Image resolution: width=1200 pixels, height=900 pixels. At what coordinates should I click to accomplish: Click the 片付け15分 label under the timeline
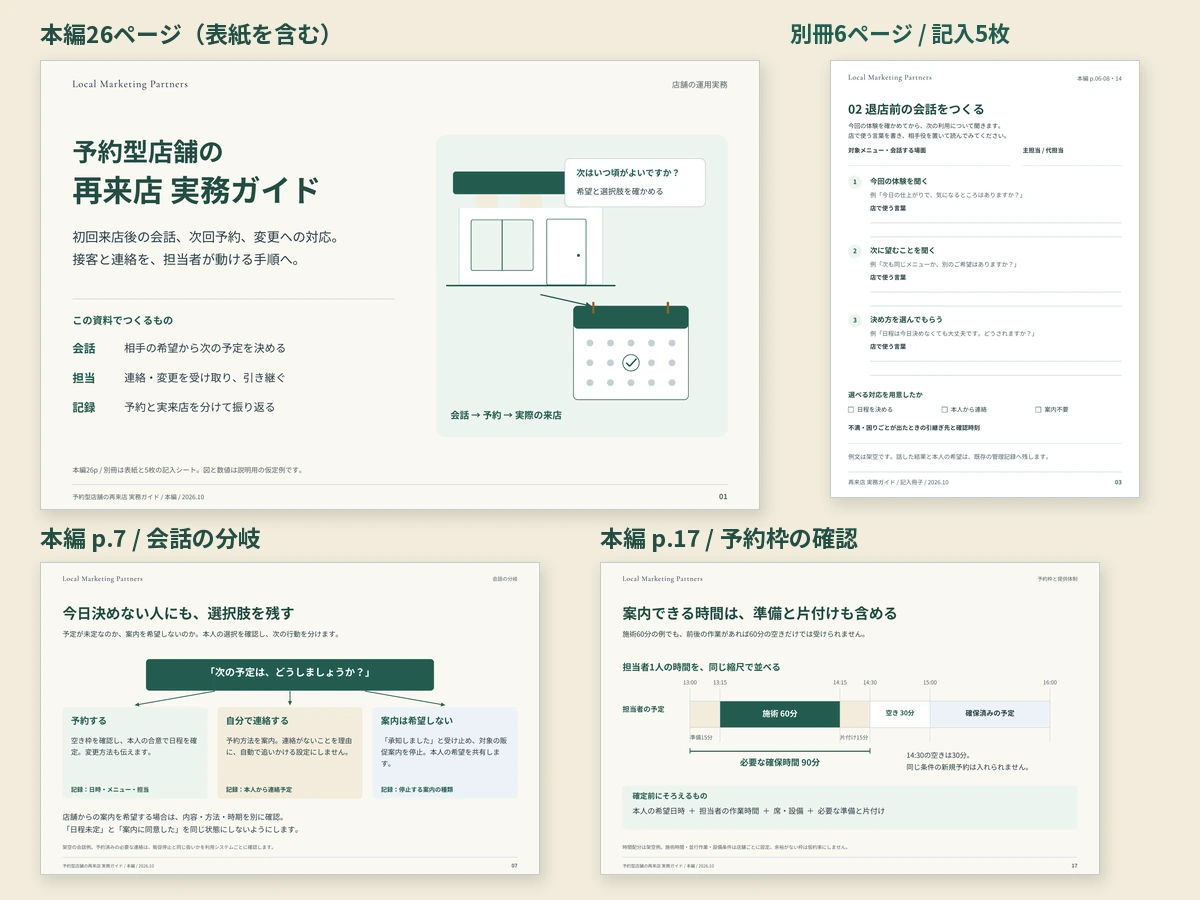(x=855, y=737)
